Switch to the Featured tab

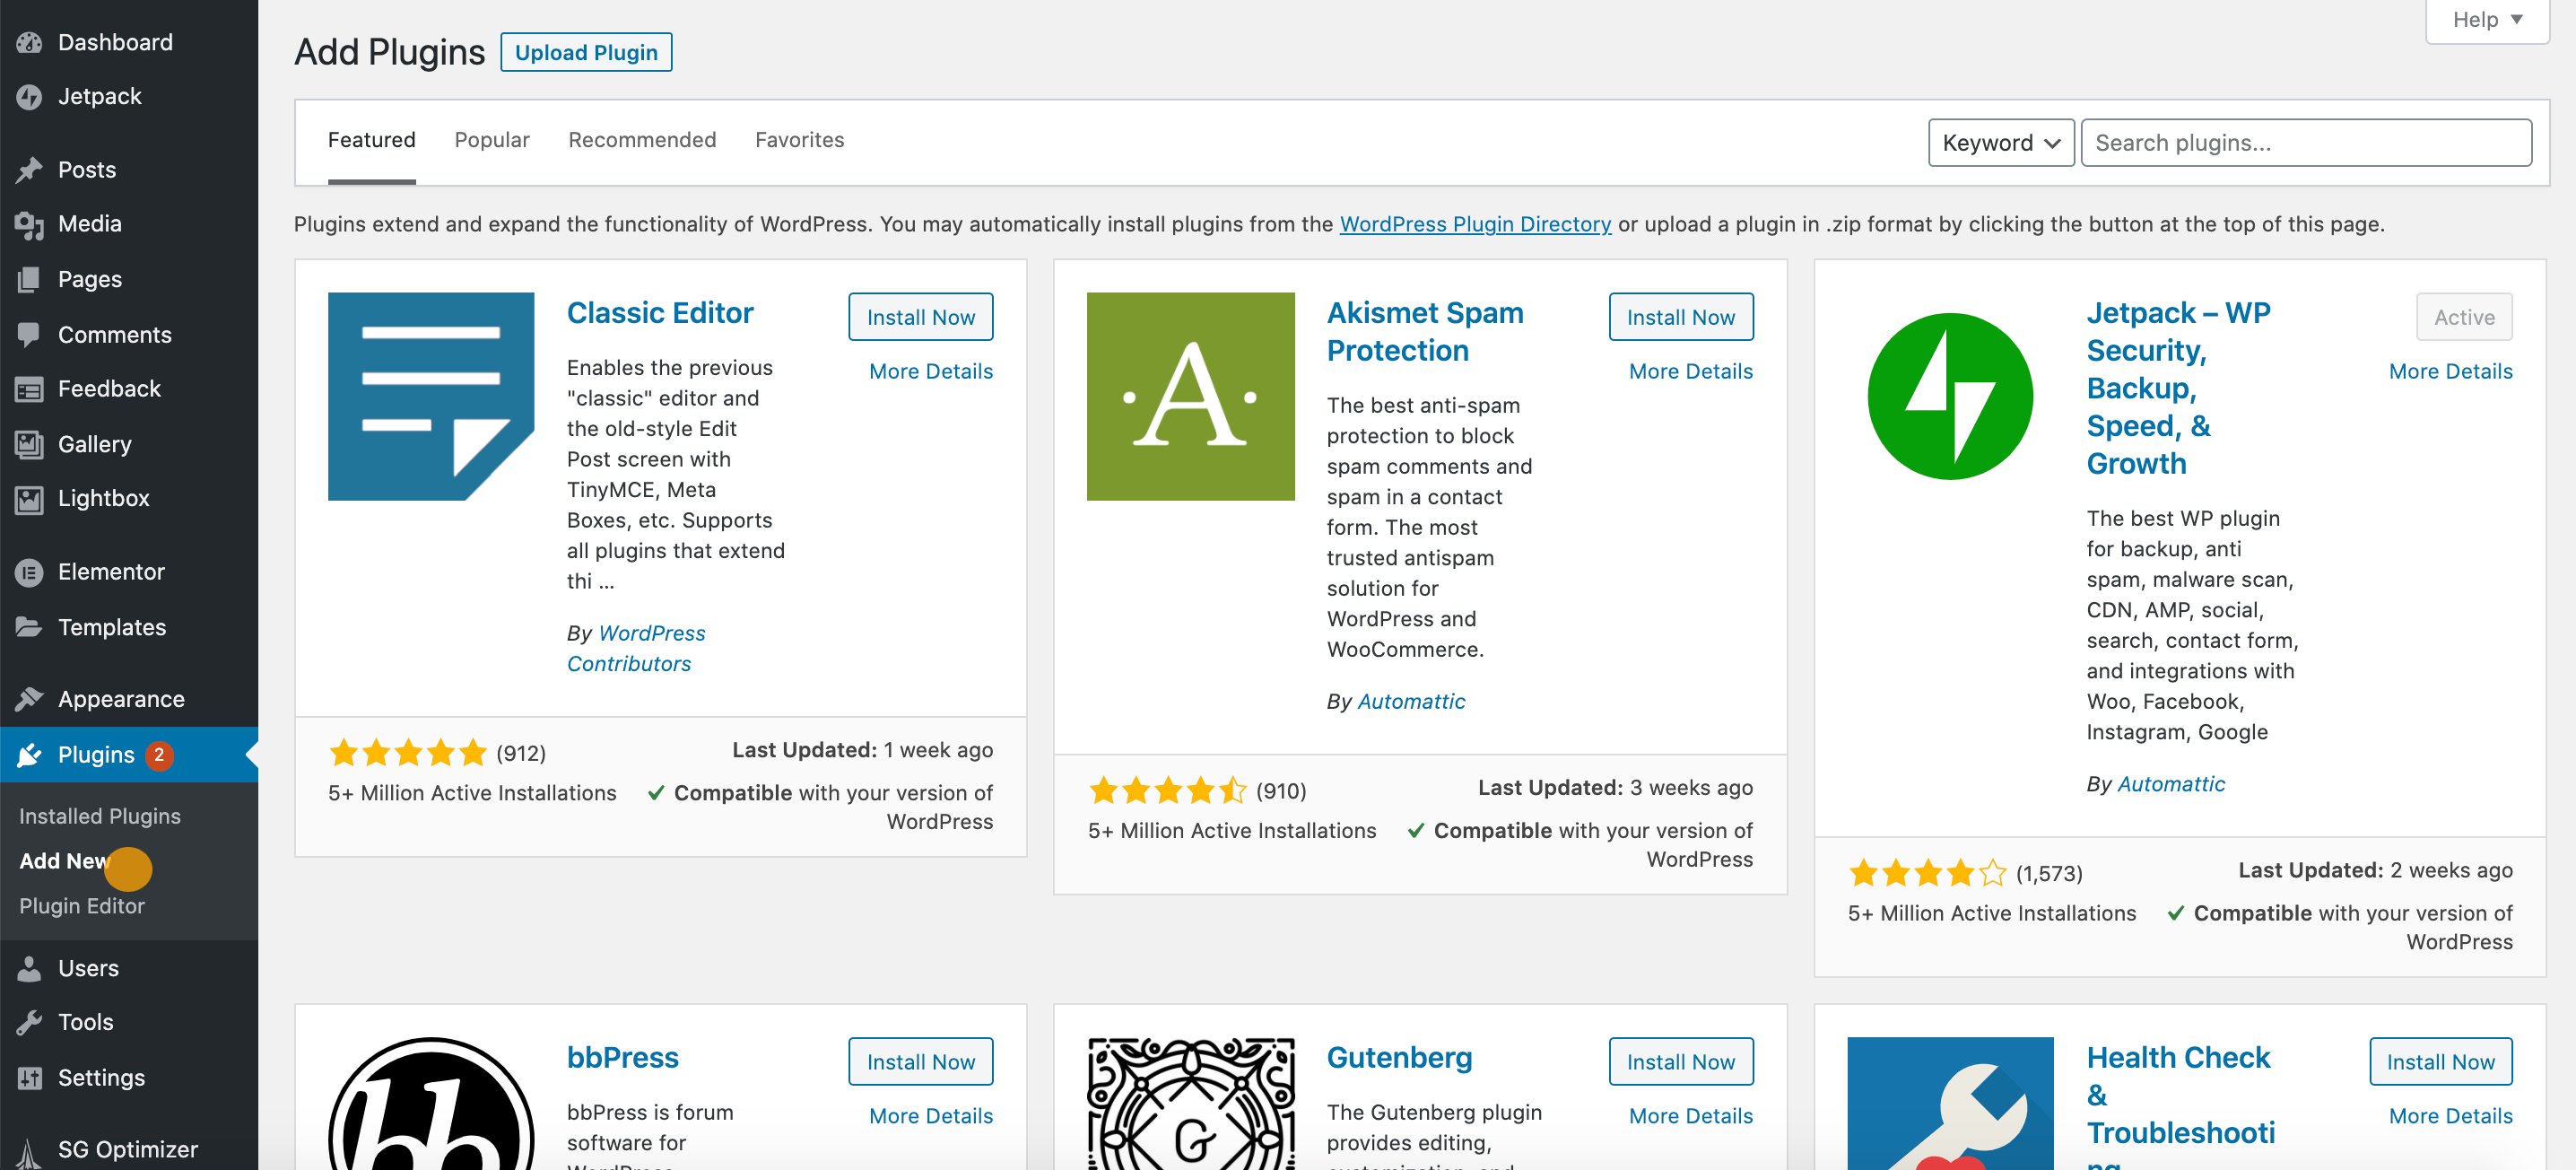tap(372, 140)
